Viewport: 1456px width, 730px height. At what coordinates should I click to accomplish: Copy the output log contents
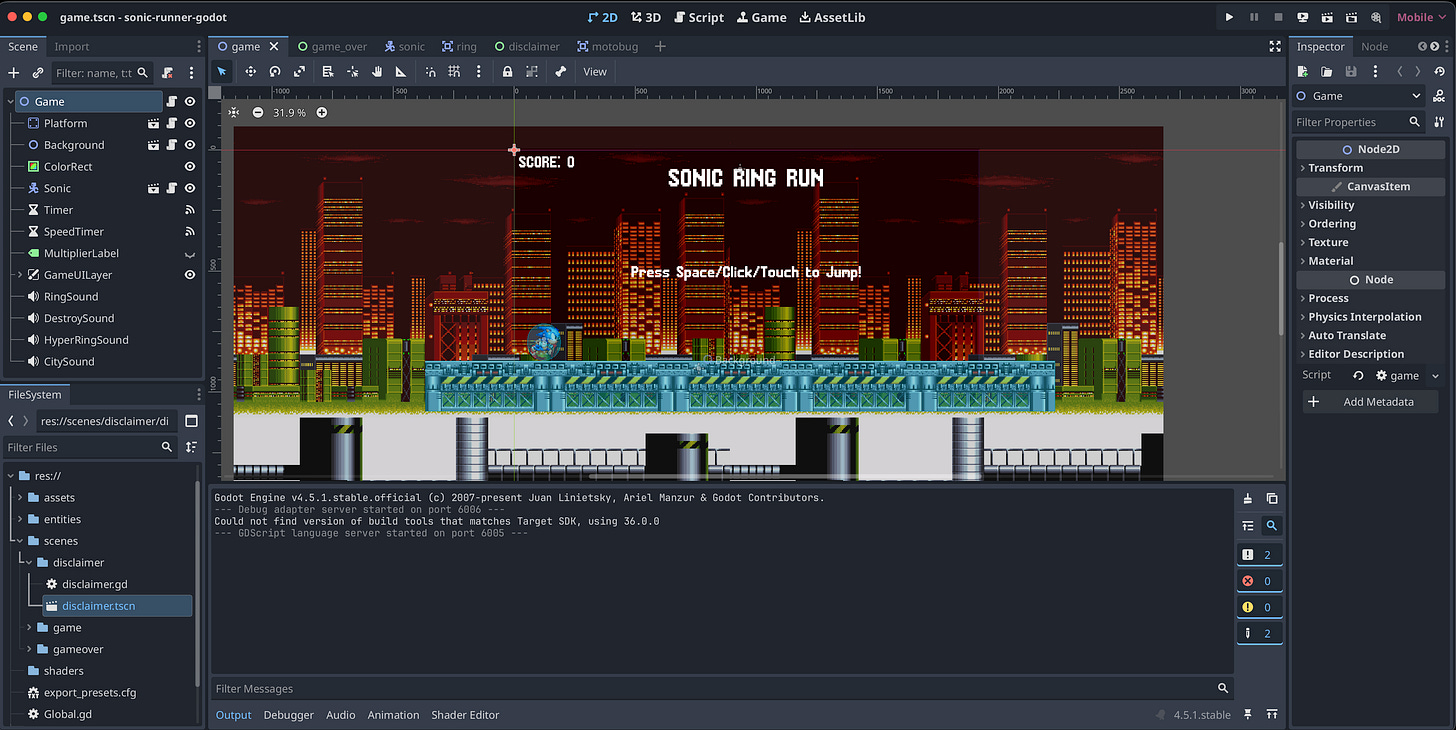(x=1272, y=498)
